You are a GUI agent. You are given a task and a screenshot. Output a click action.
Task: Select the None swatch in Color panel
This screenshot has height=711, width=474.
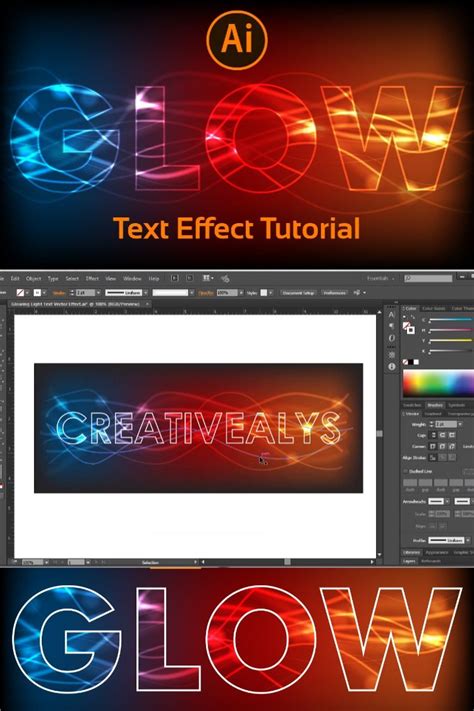pos(406,362)
